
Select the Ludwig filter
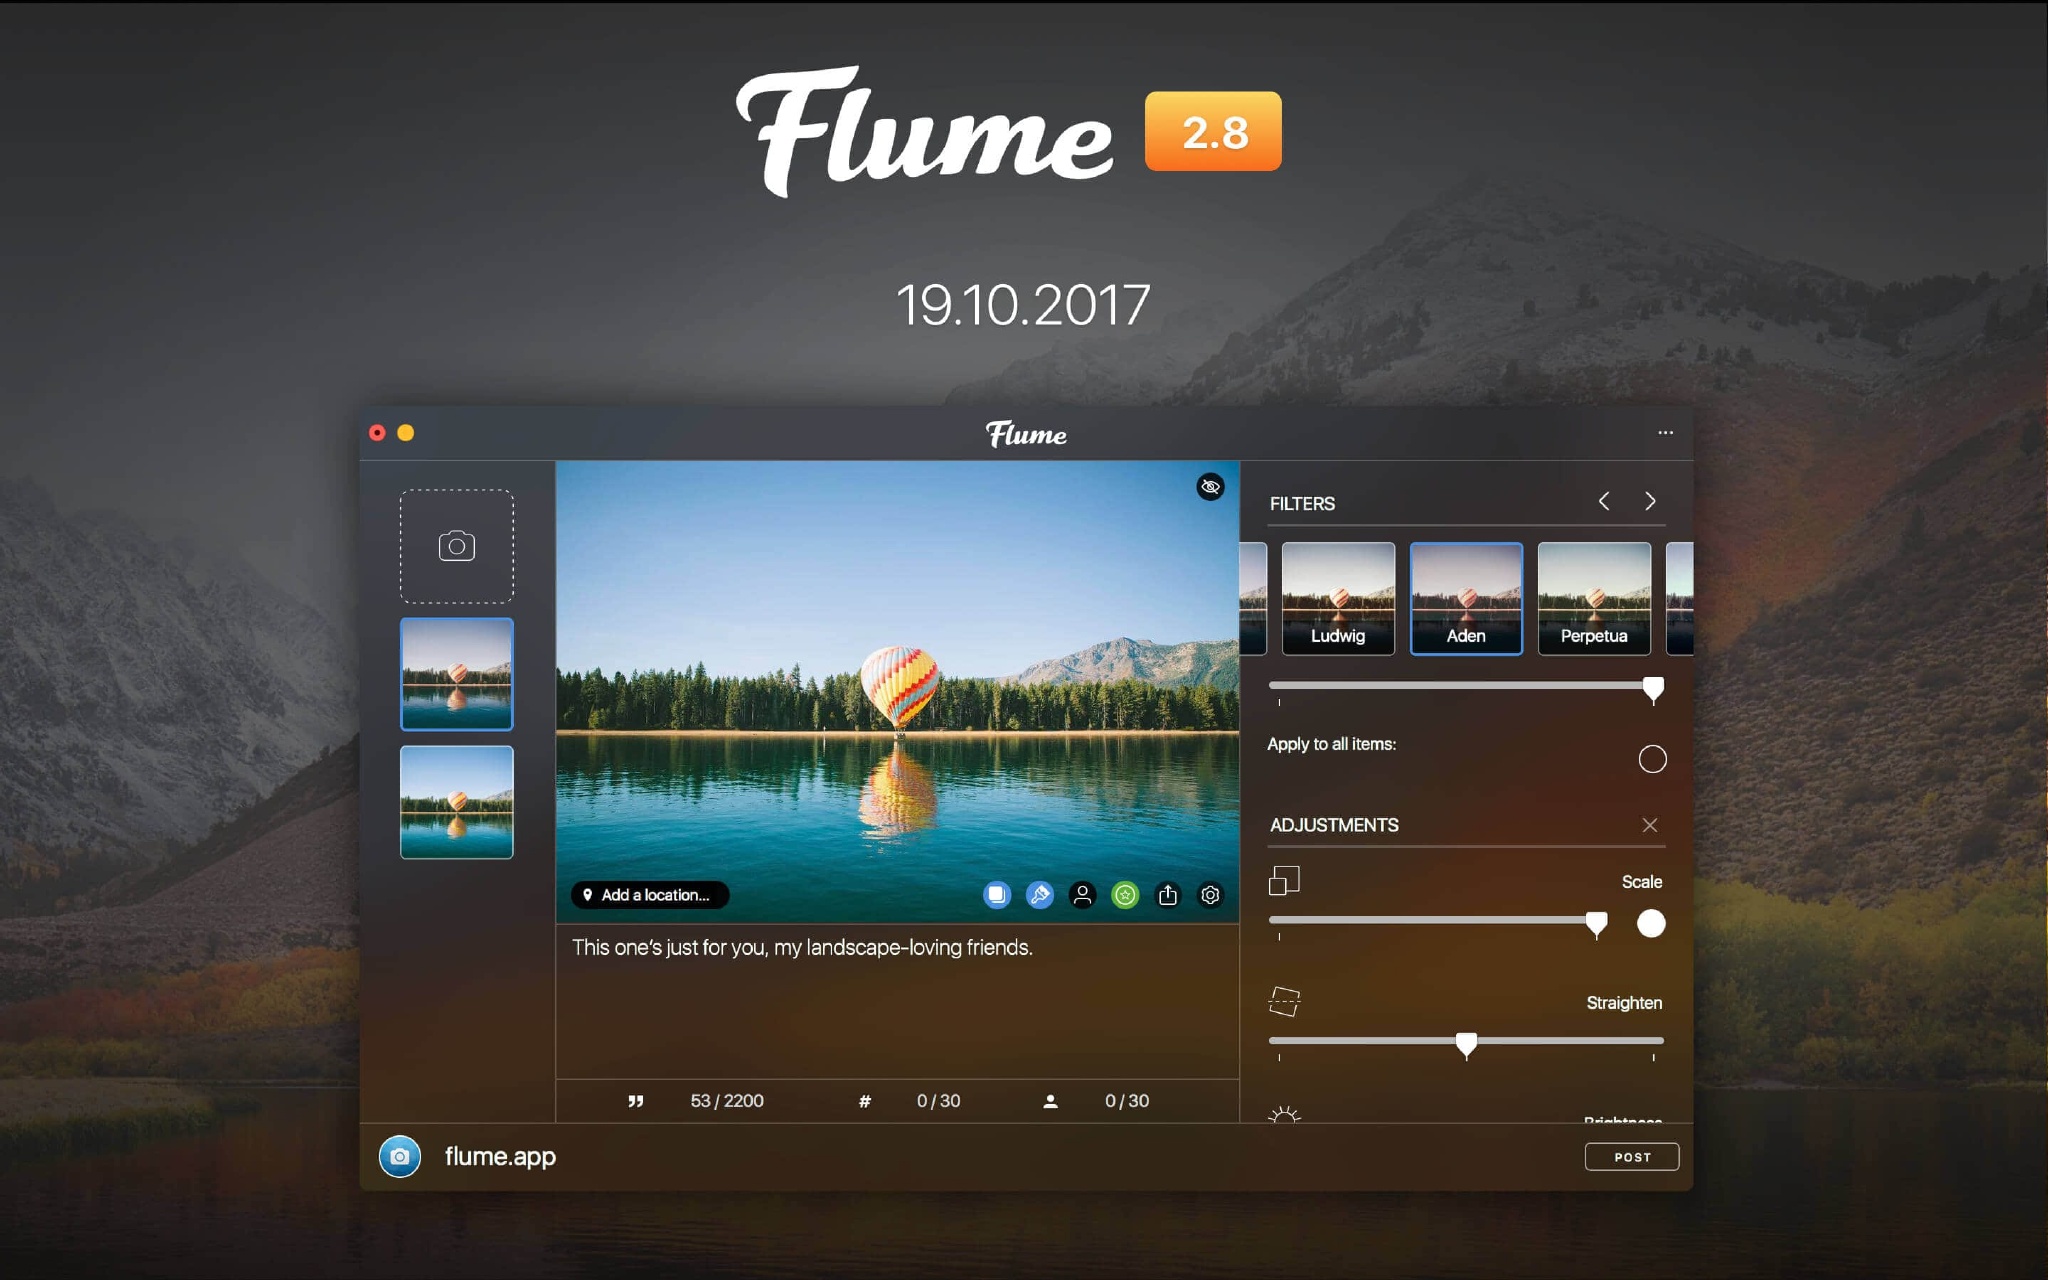[1337, 597]
